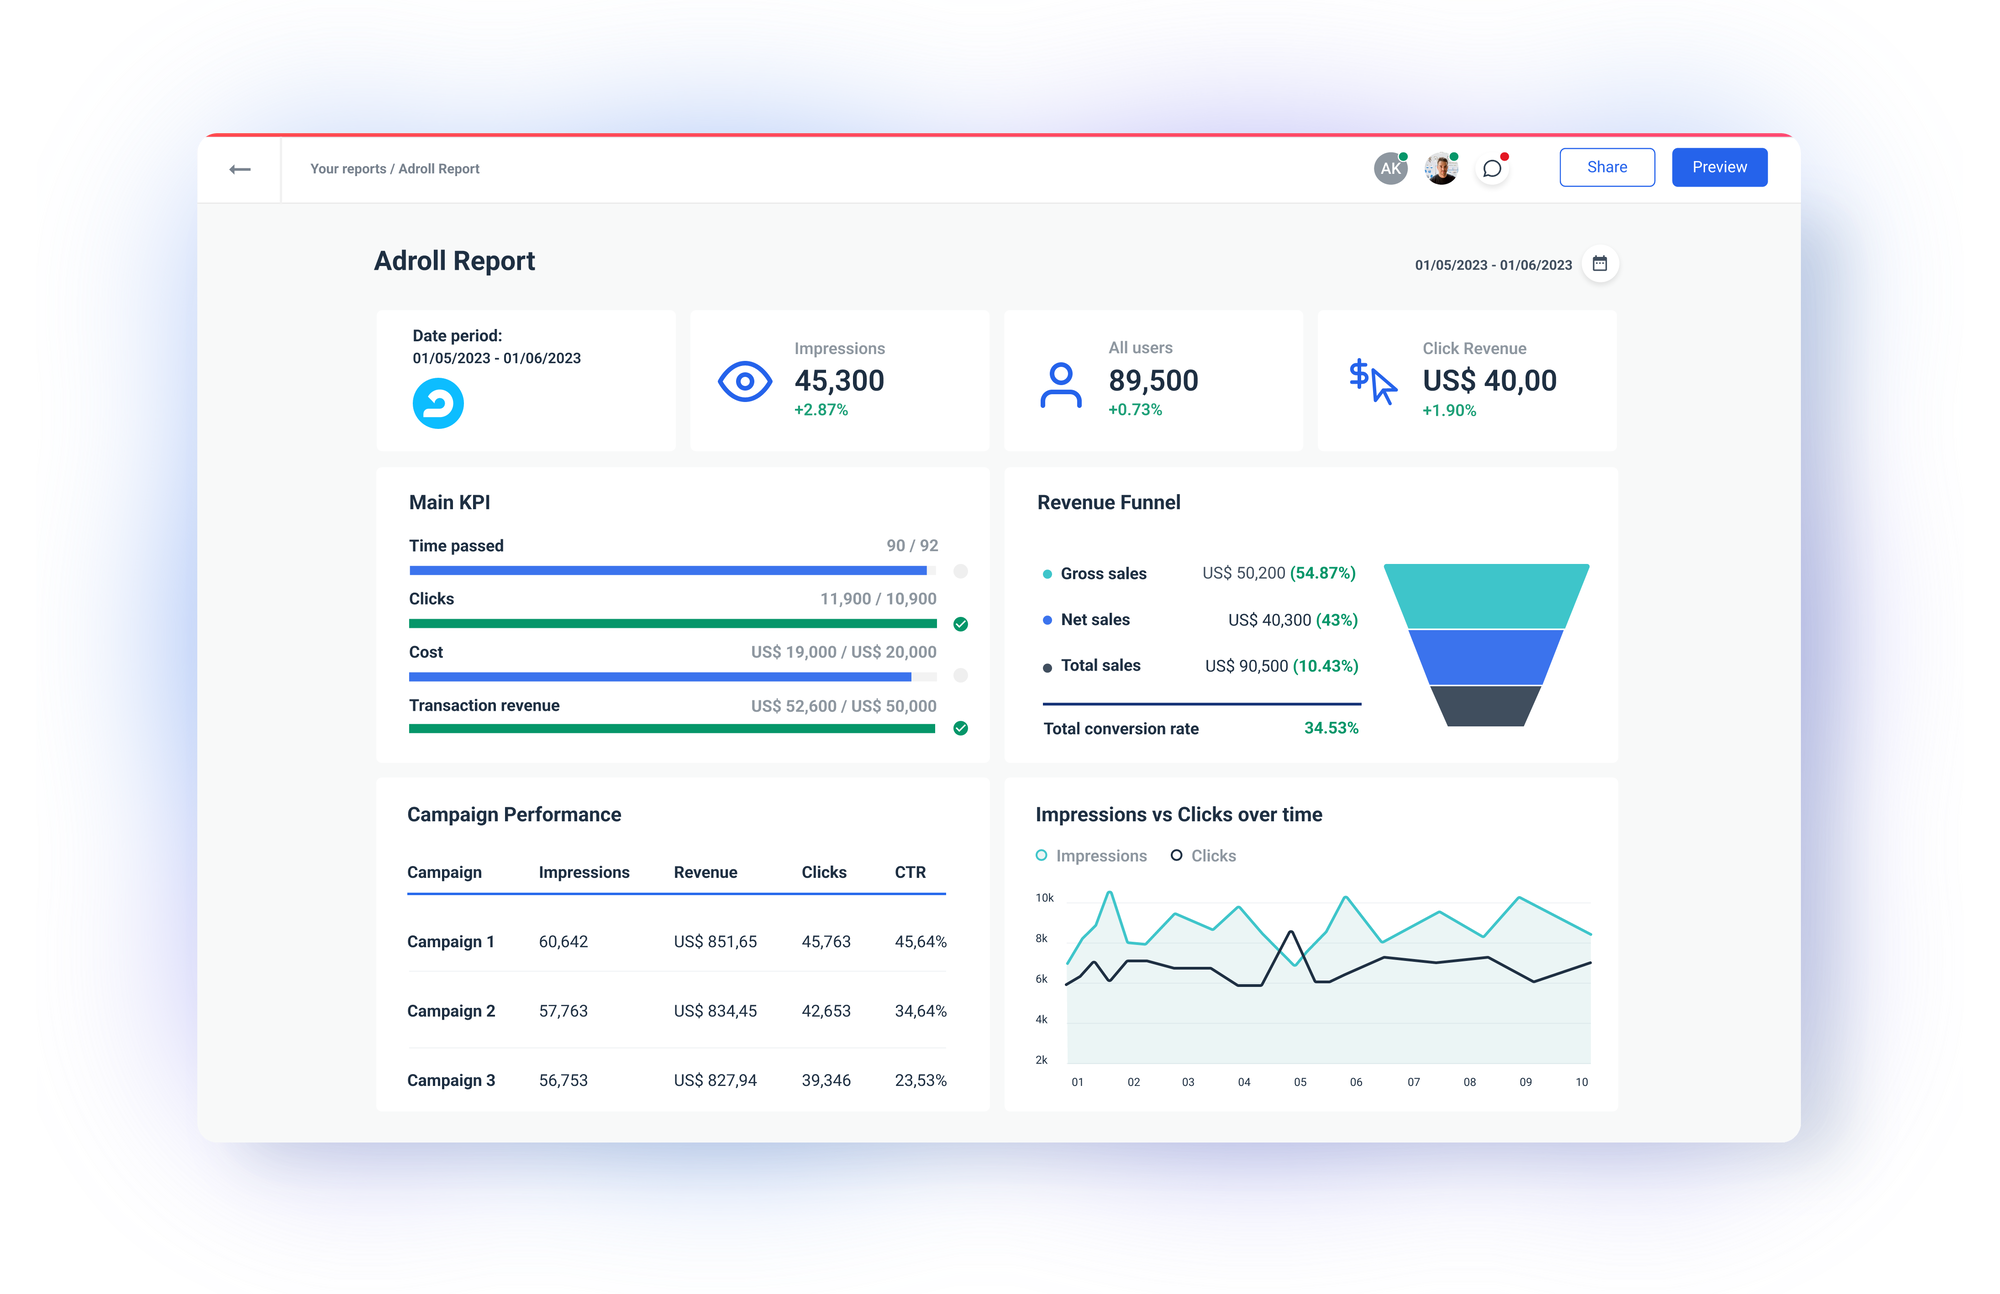Select the Campaign column header in Campaign Performance

443,871
